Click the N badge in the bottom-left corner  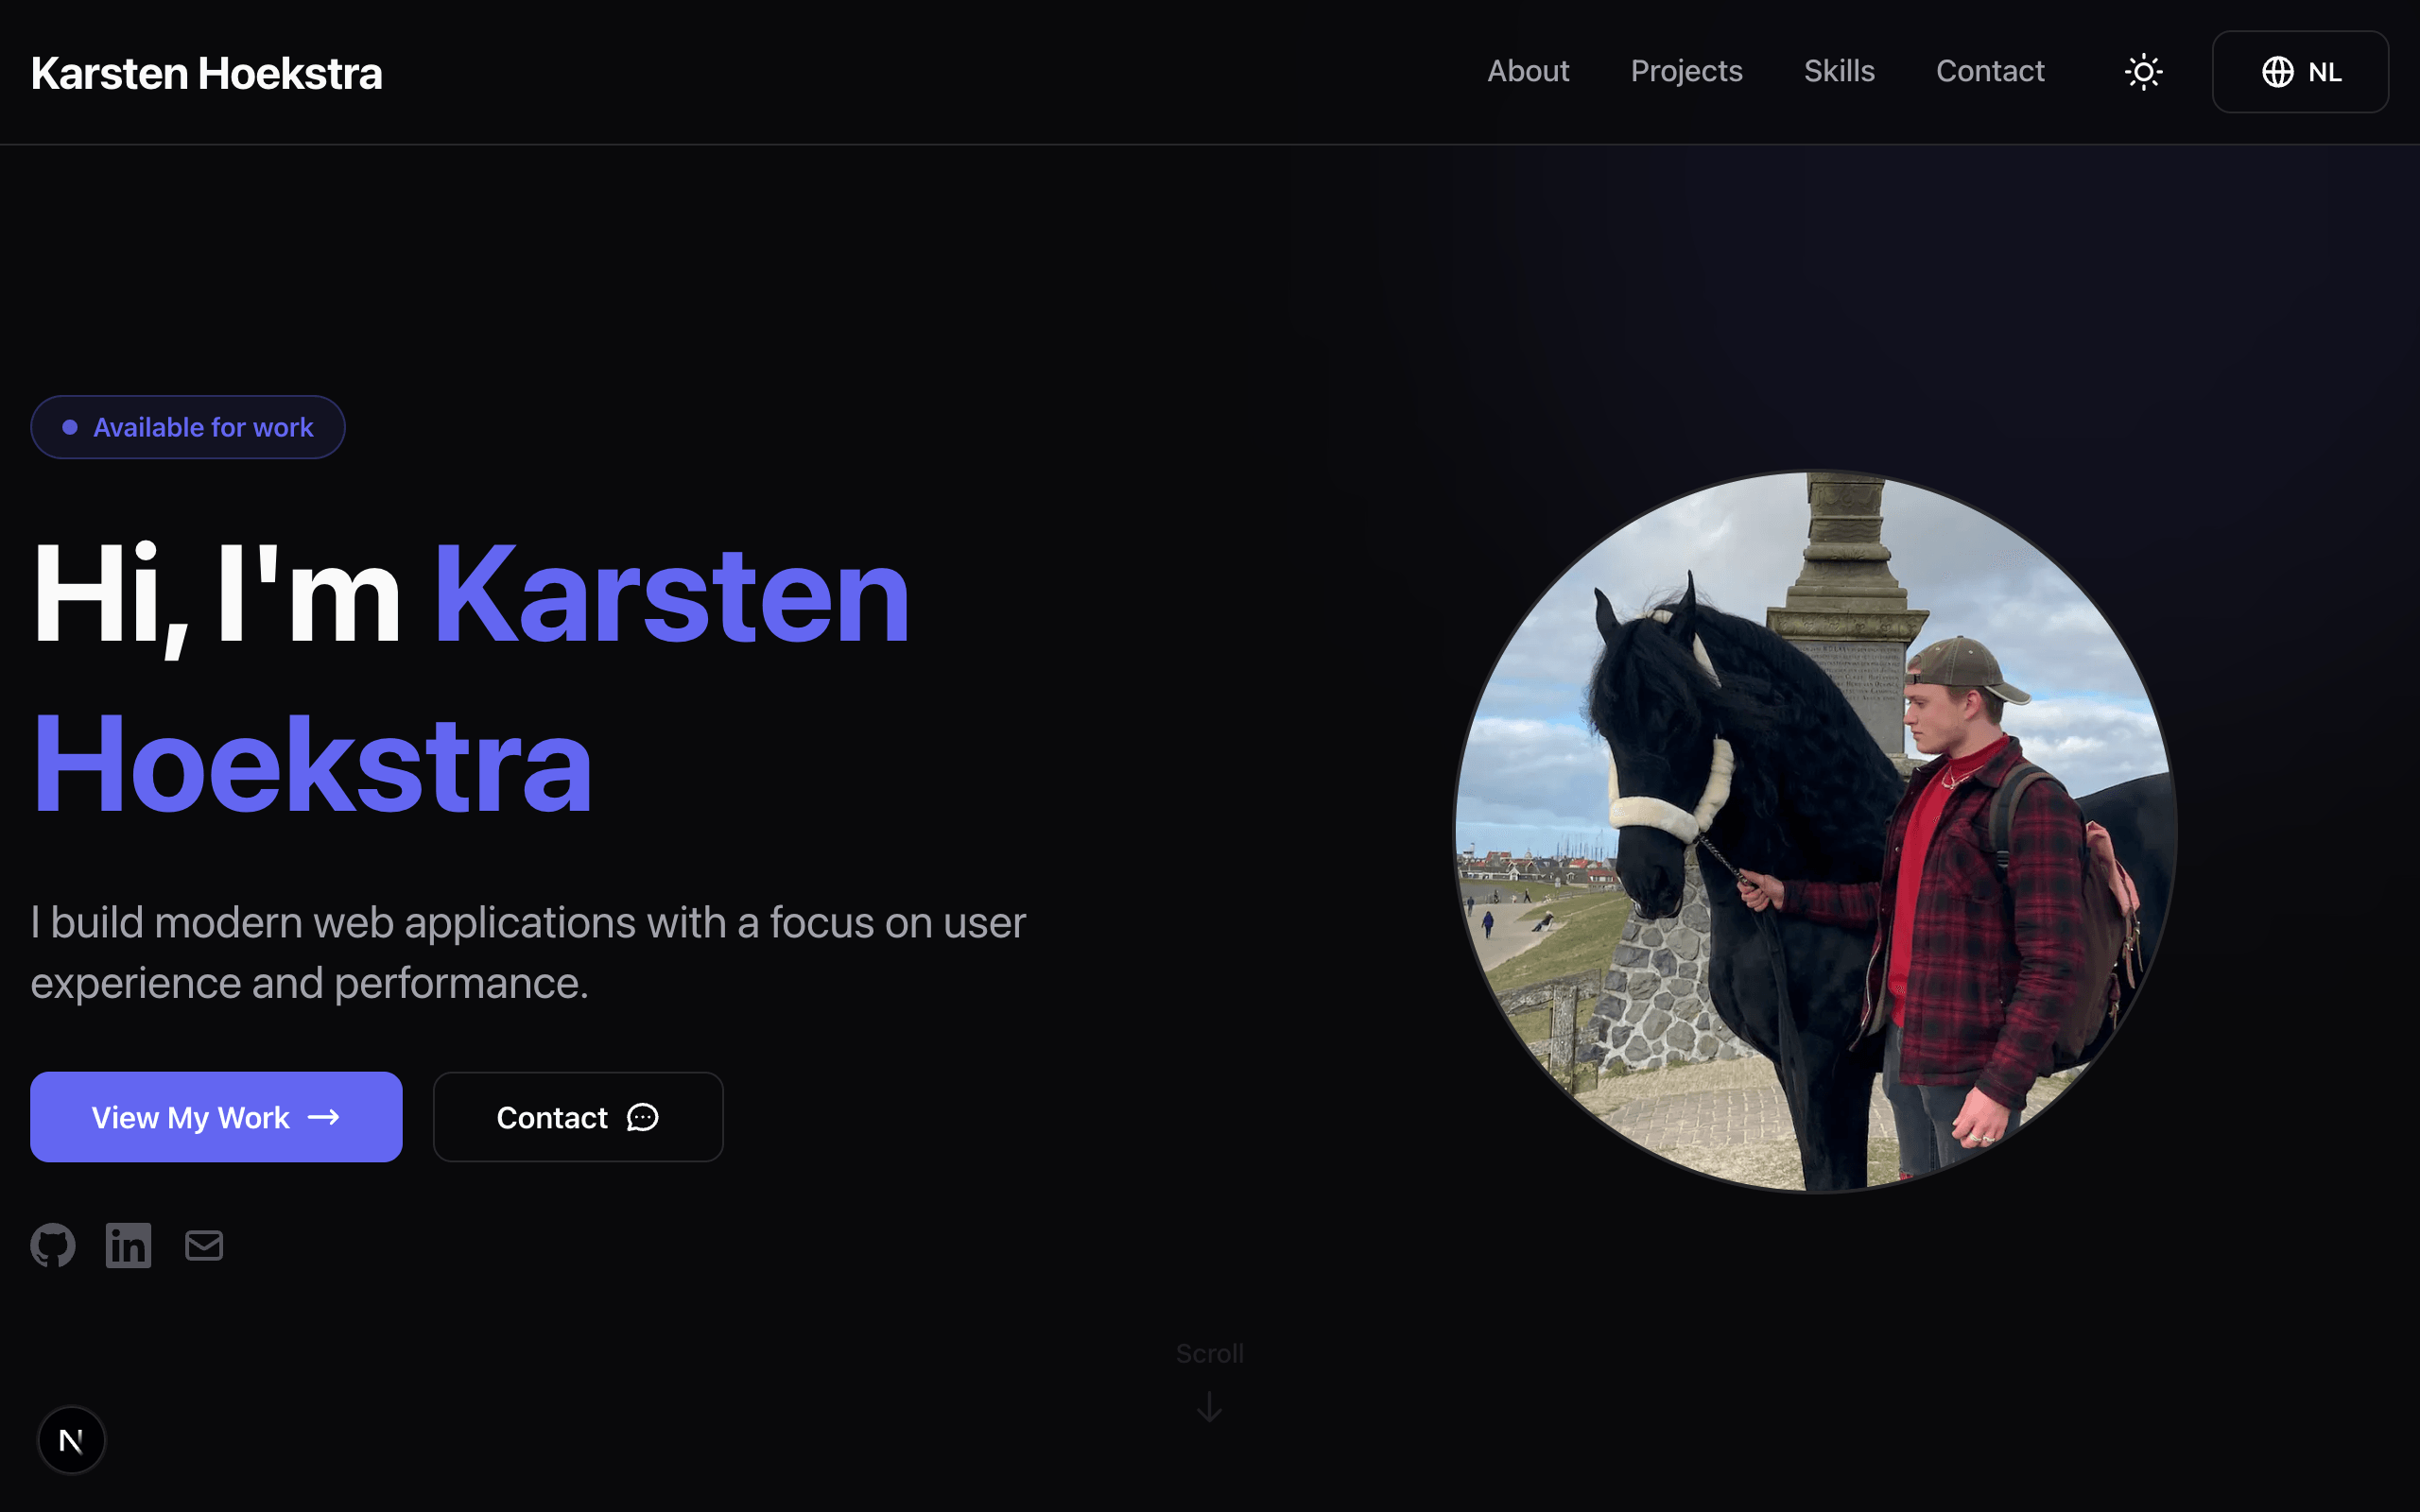[x=71, y=1440]
